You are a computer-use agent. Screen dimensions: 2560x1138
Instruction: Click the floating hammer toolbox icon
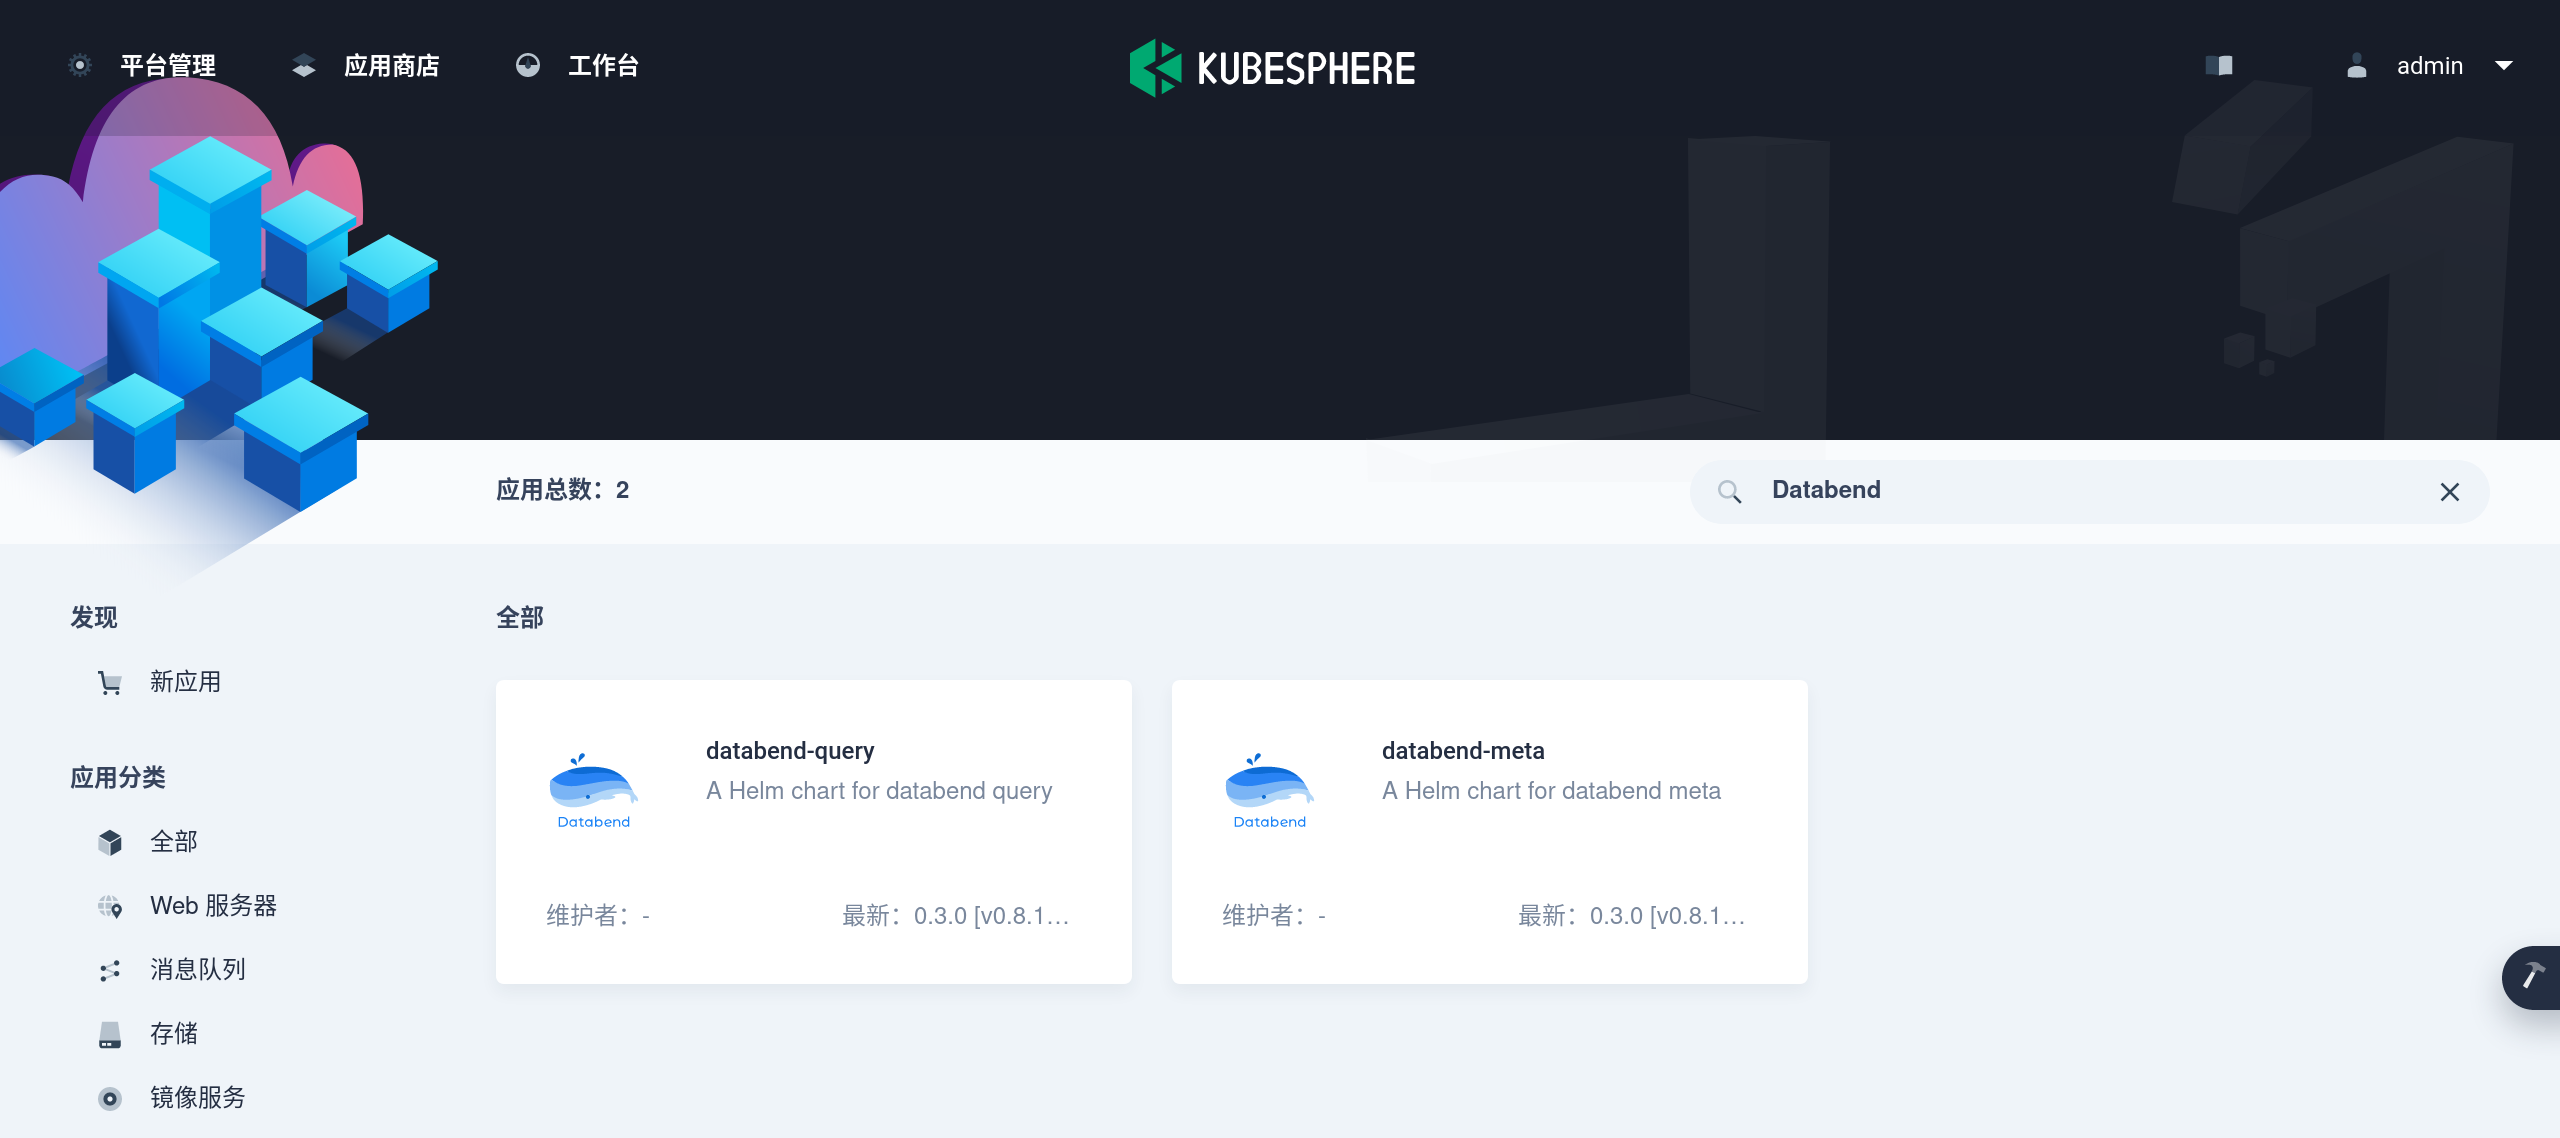pyautogui.click(x=2533, y=976)
